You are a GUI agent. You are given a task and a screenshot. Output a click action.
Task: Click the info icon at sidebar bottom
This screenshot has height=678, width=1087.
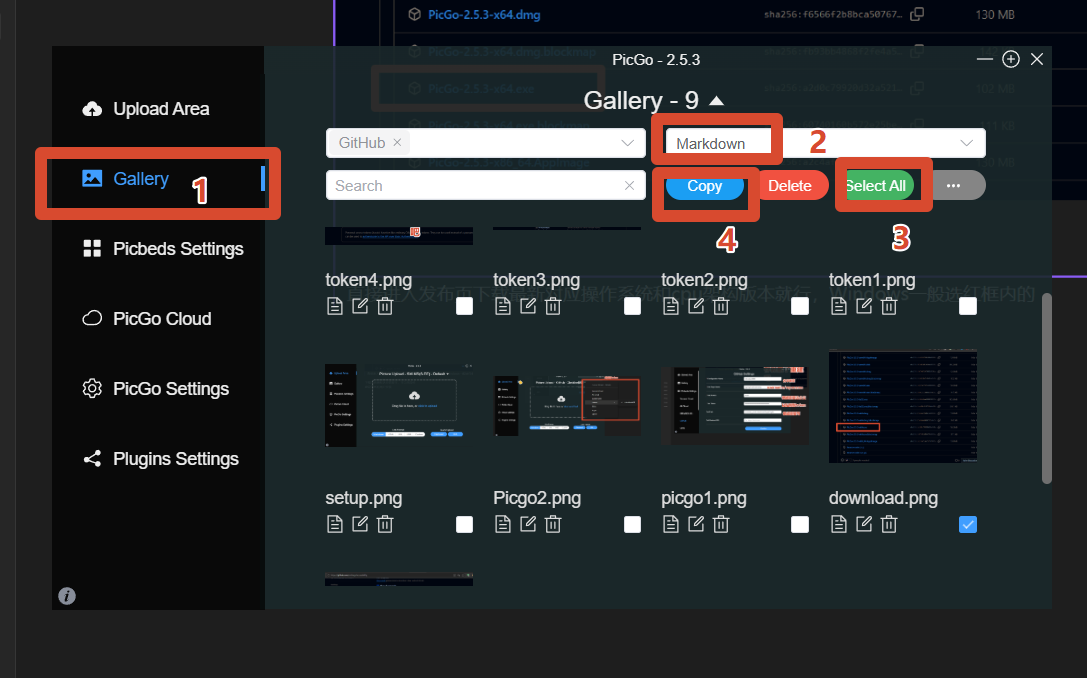(67, 596)
